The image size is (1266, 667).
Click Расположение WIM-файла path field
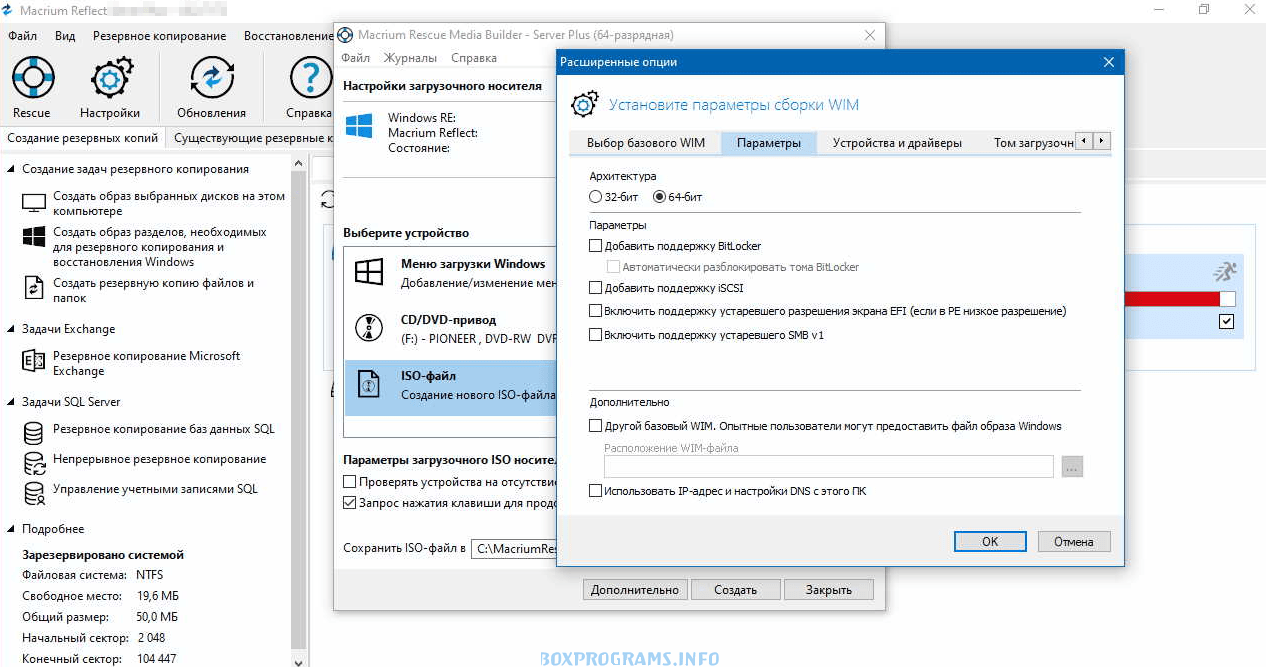coord(828,467)
